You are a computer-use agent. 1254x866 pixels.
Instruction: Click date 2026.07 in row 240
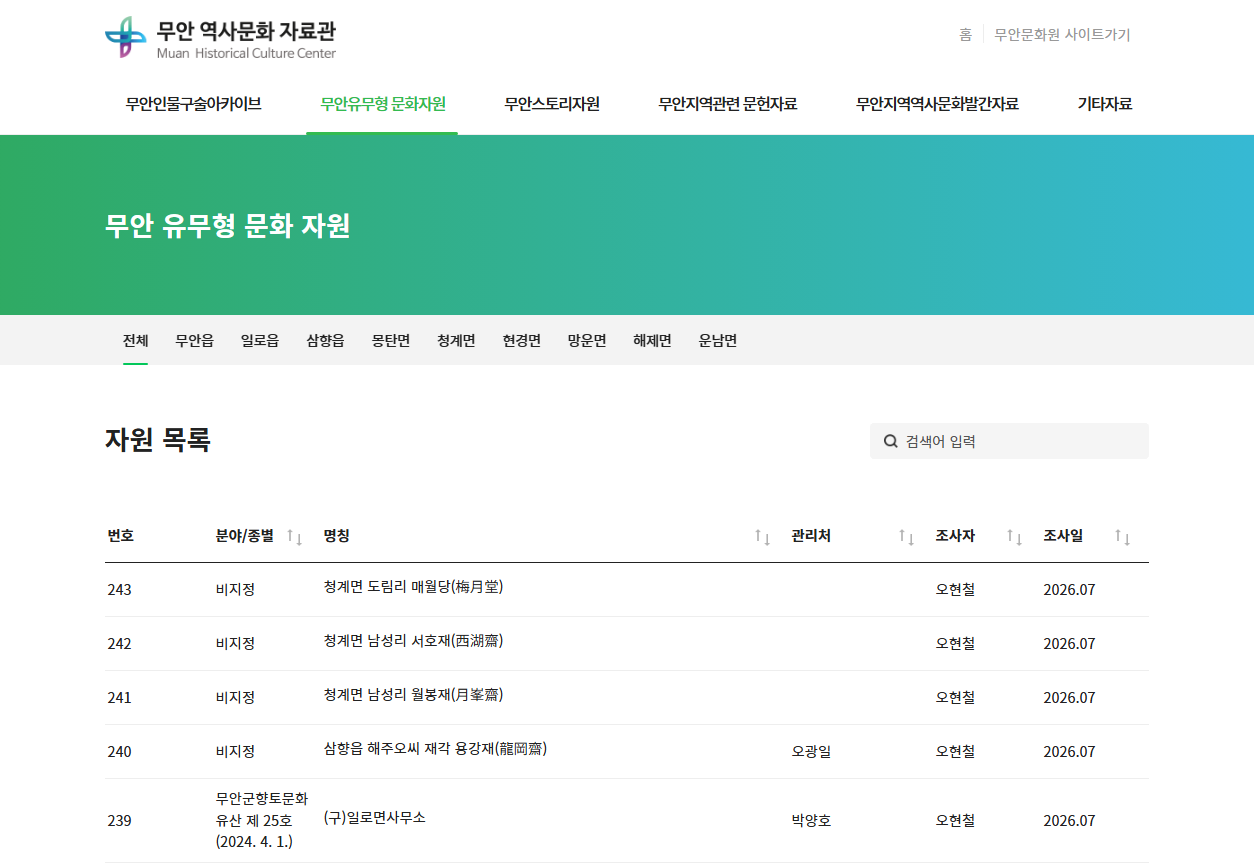tap(1069, 752)
